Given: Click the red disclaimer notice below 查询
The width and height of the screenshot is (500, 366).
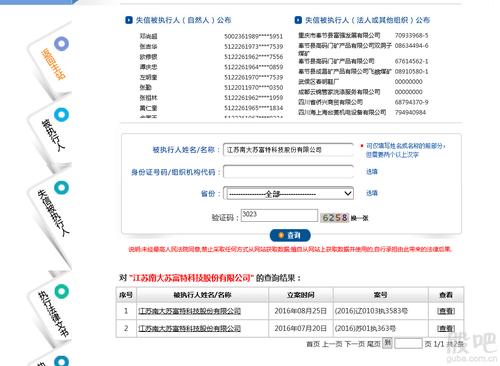Looking at the screenshot, I should pos(290,249).
